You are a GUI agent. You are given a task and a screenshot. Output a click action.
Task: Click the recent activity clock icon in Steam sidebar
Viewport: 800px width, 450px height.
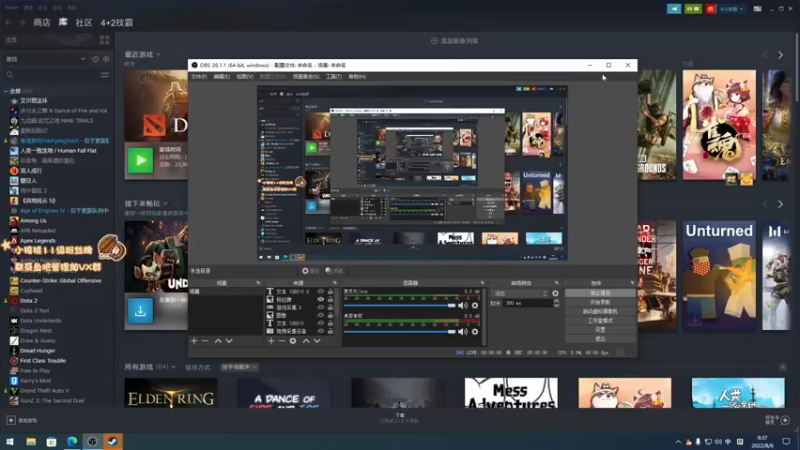(95, 59)
